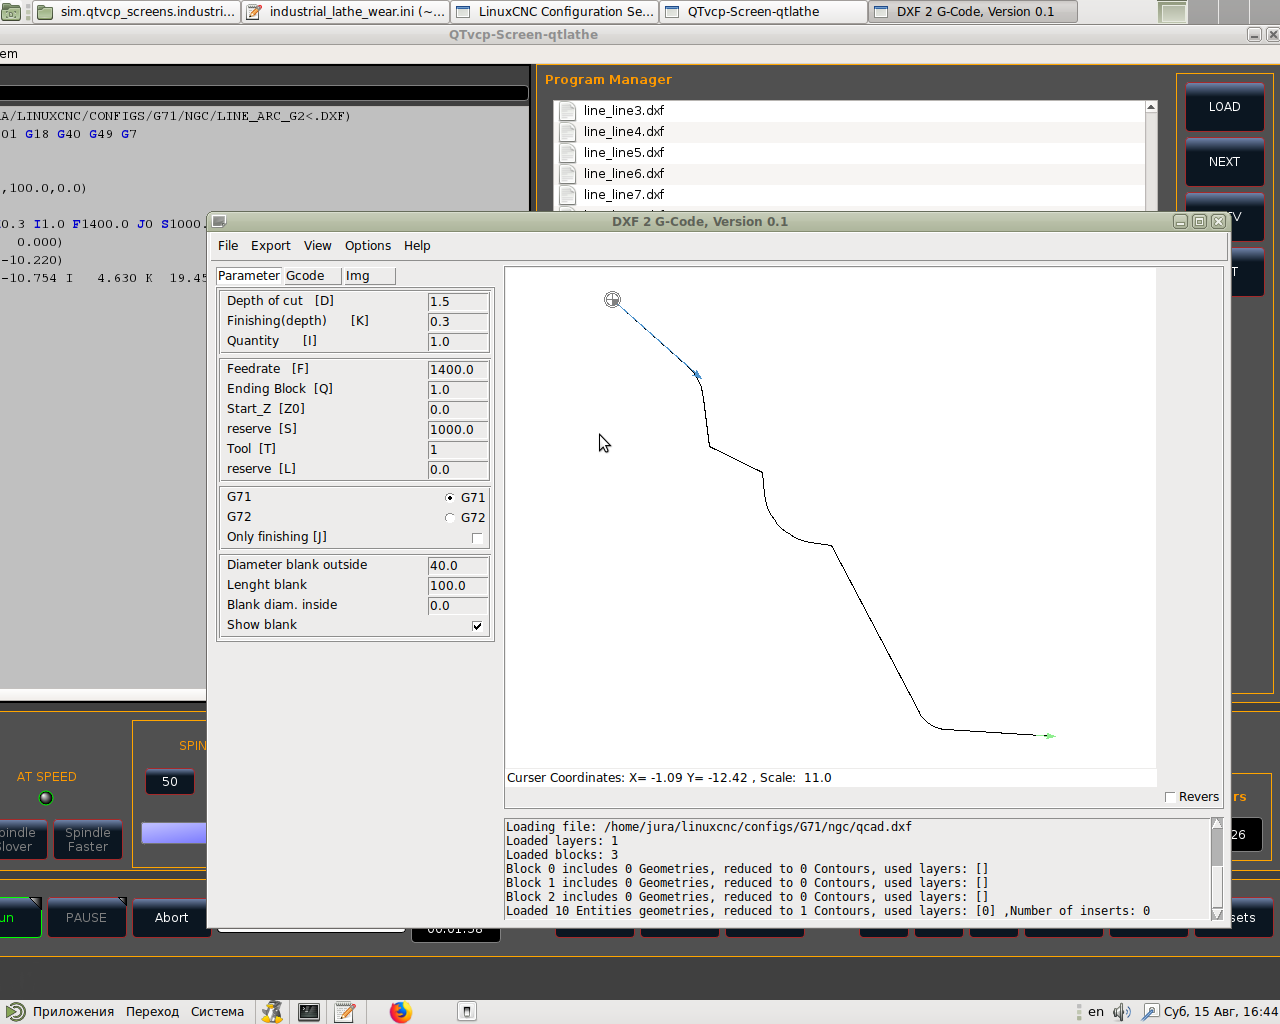Click the AT SPEED indicator LED
Screen dimensions: 1280x1024
coord(46,798)
